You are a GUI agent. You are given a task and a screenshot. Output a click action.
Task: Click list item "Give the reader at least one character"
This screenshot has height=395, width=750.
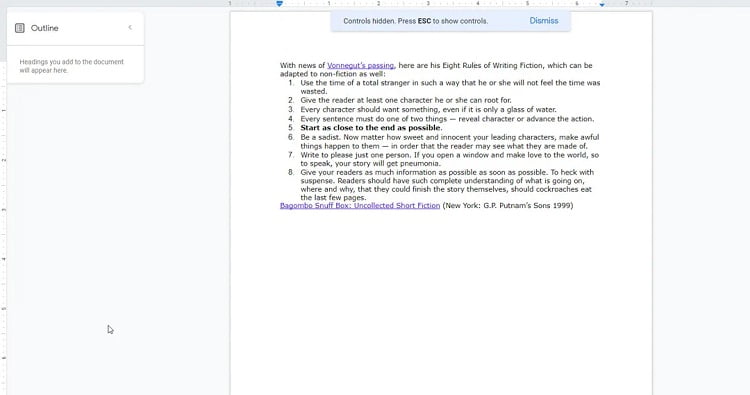click(x=406, y=100)
